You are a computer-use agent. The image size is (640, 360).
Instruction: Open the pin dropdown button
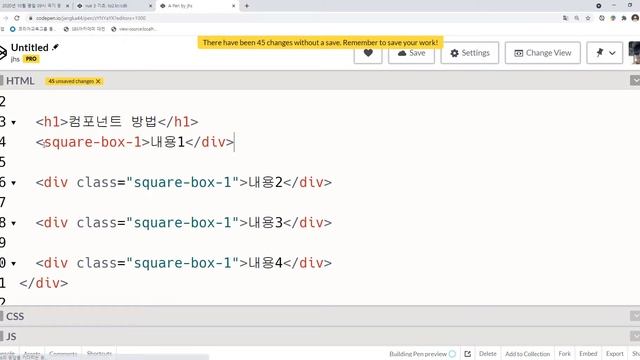tap(605, 53)
